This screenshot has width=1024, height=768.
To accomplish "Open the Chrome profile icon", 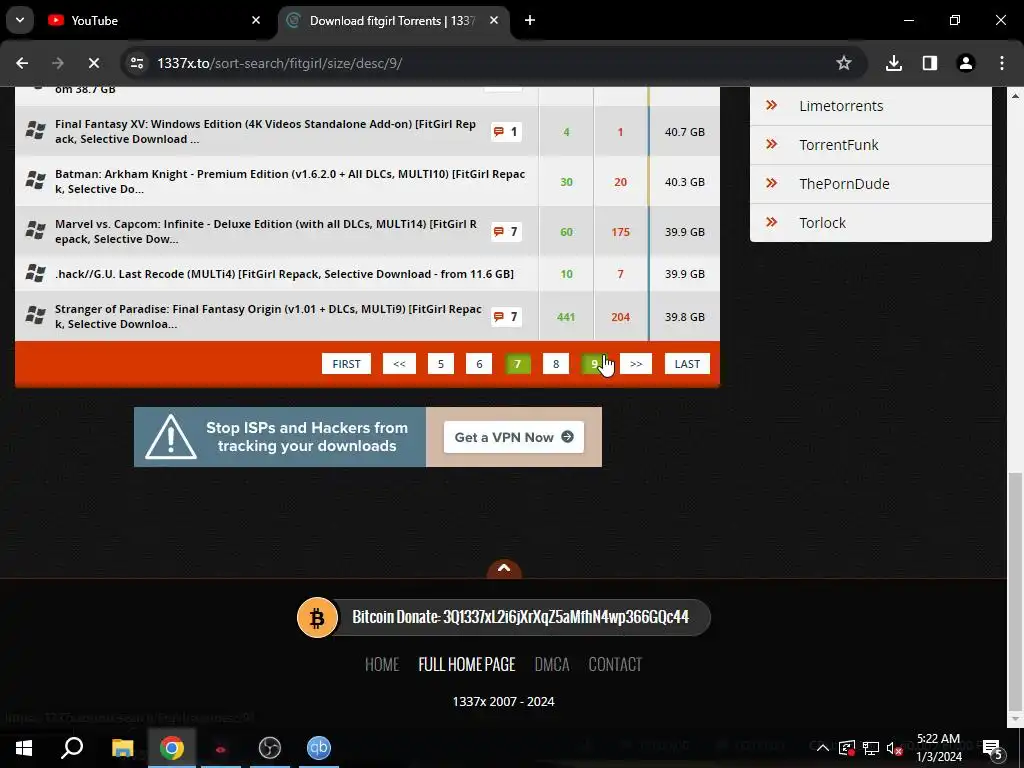I will [966, 63].
